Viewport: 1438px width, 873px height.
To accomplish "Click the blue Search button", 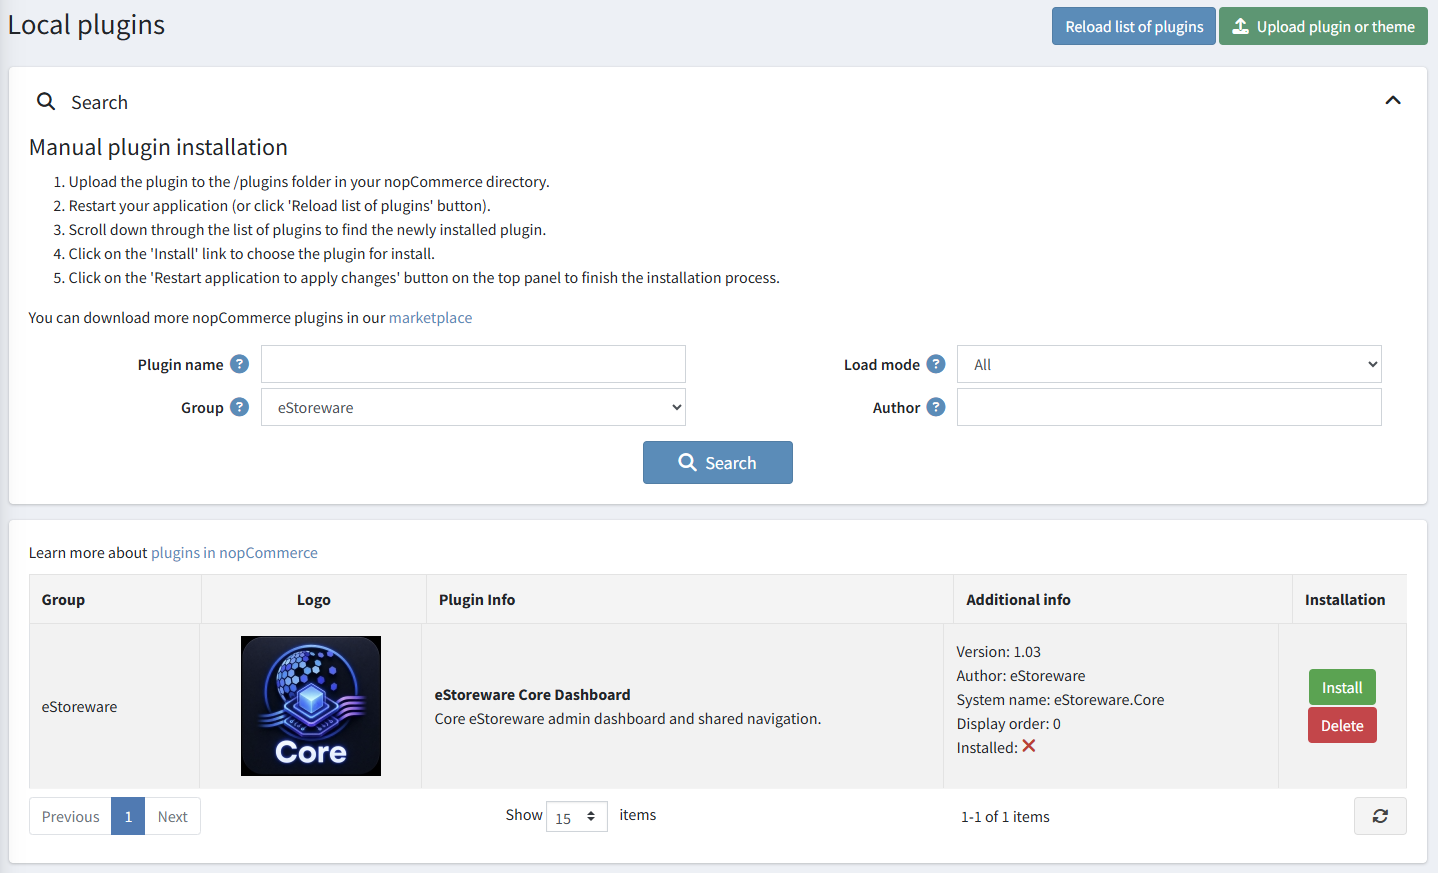I will point(718,462).
